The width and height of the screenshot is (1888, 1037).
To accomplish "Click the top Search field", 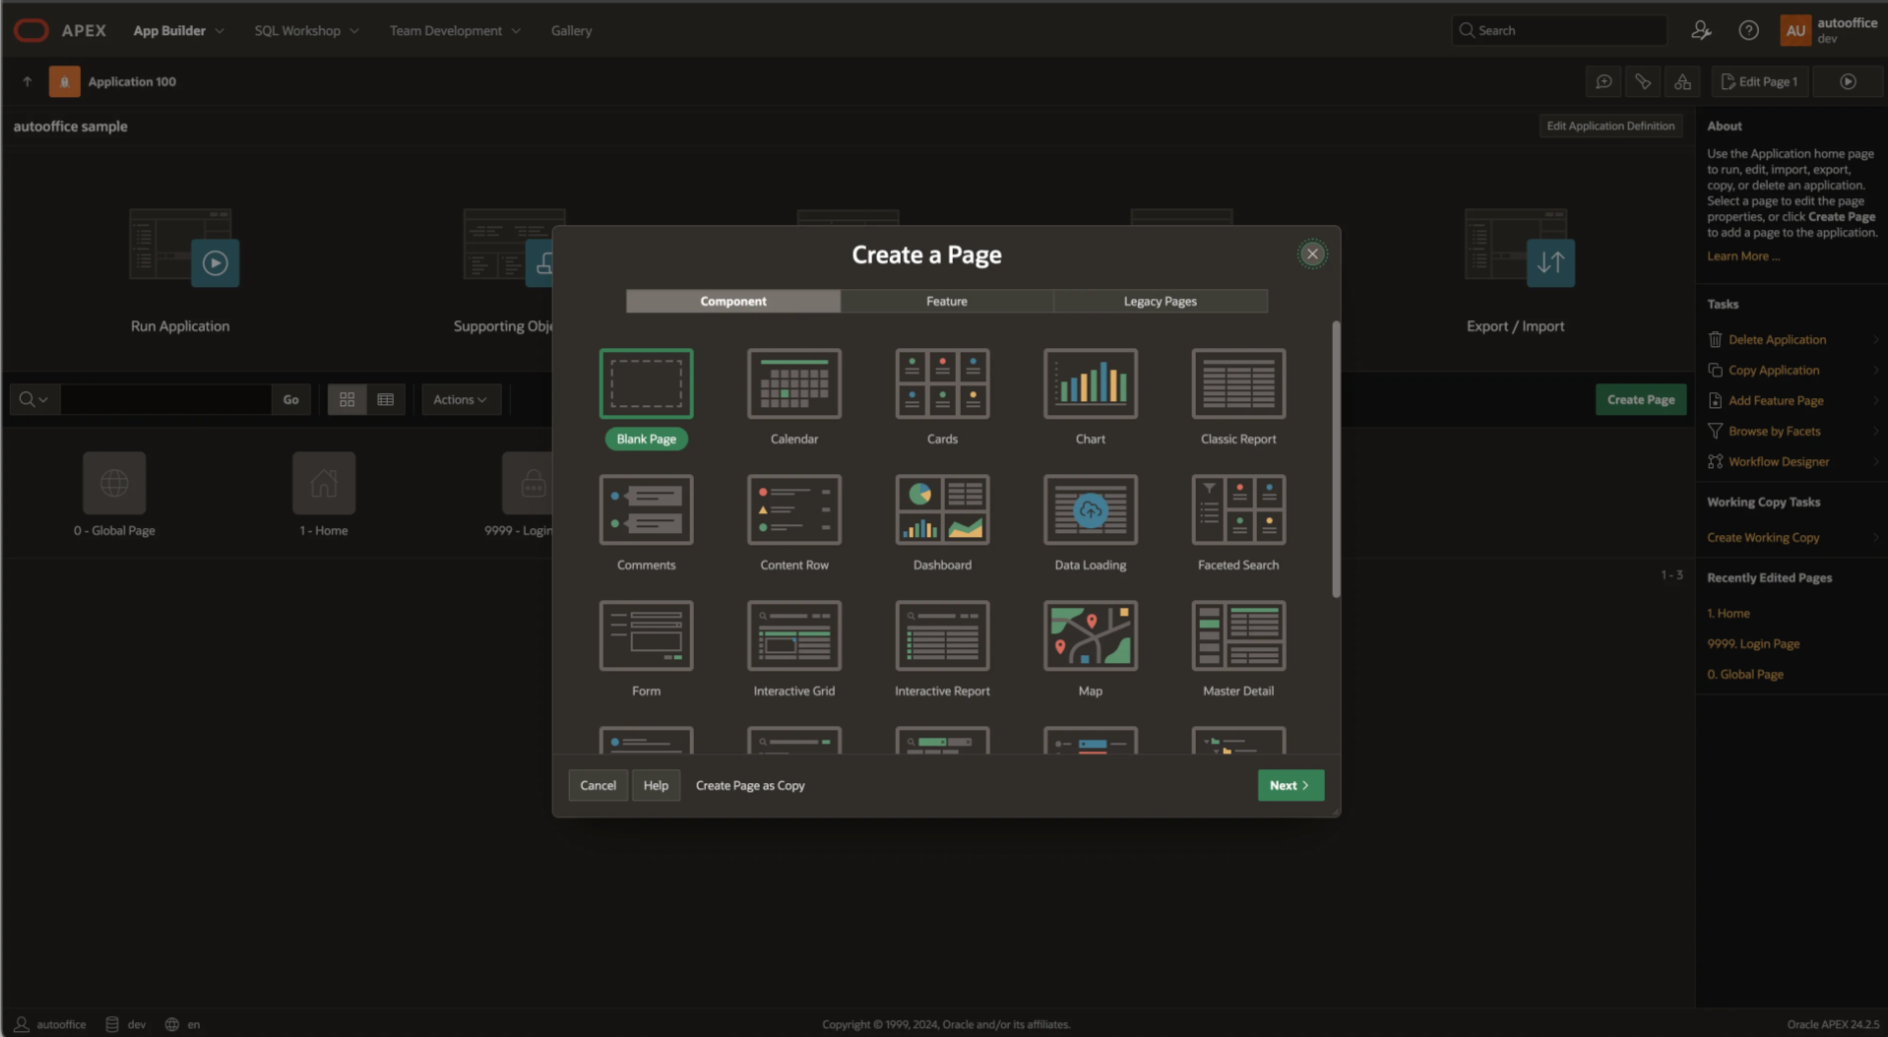I will (1559, 30).
